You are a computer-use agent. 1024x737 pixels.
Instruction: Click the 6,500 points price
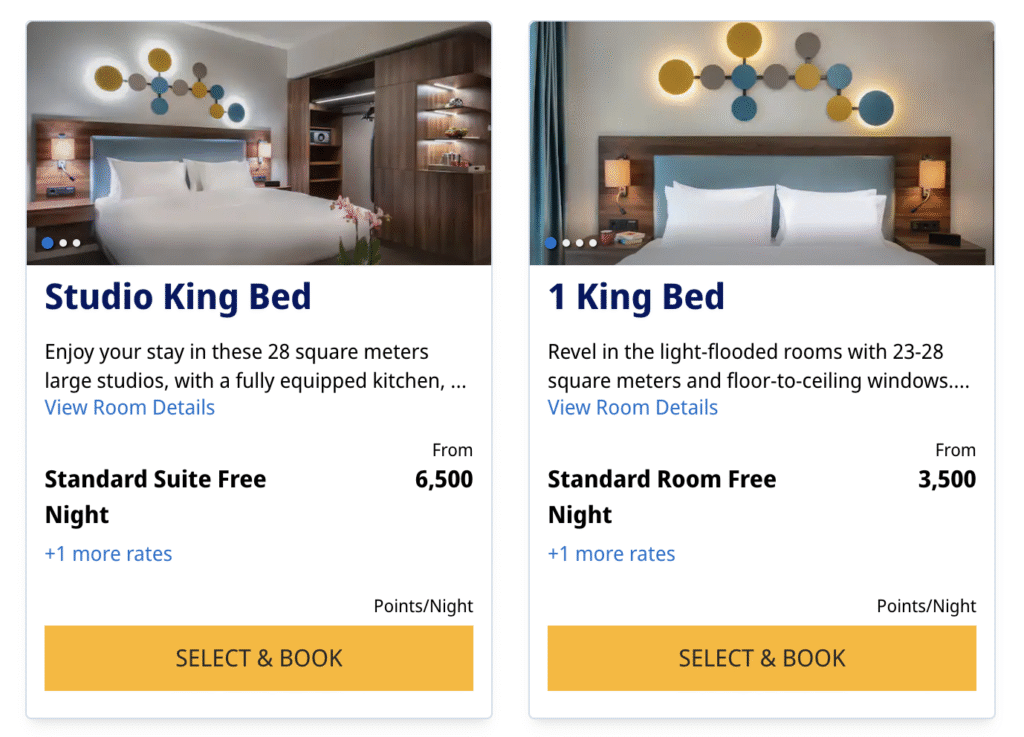(444, 480)
